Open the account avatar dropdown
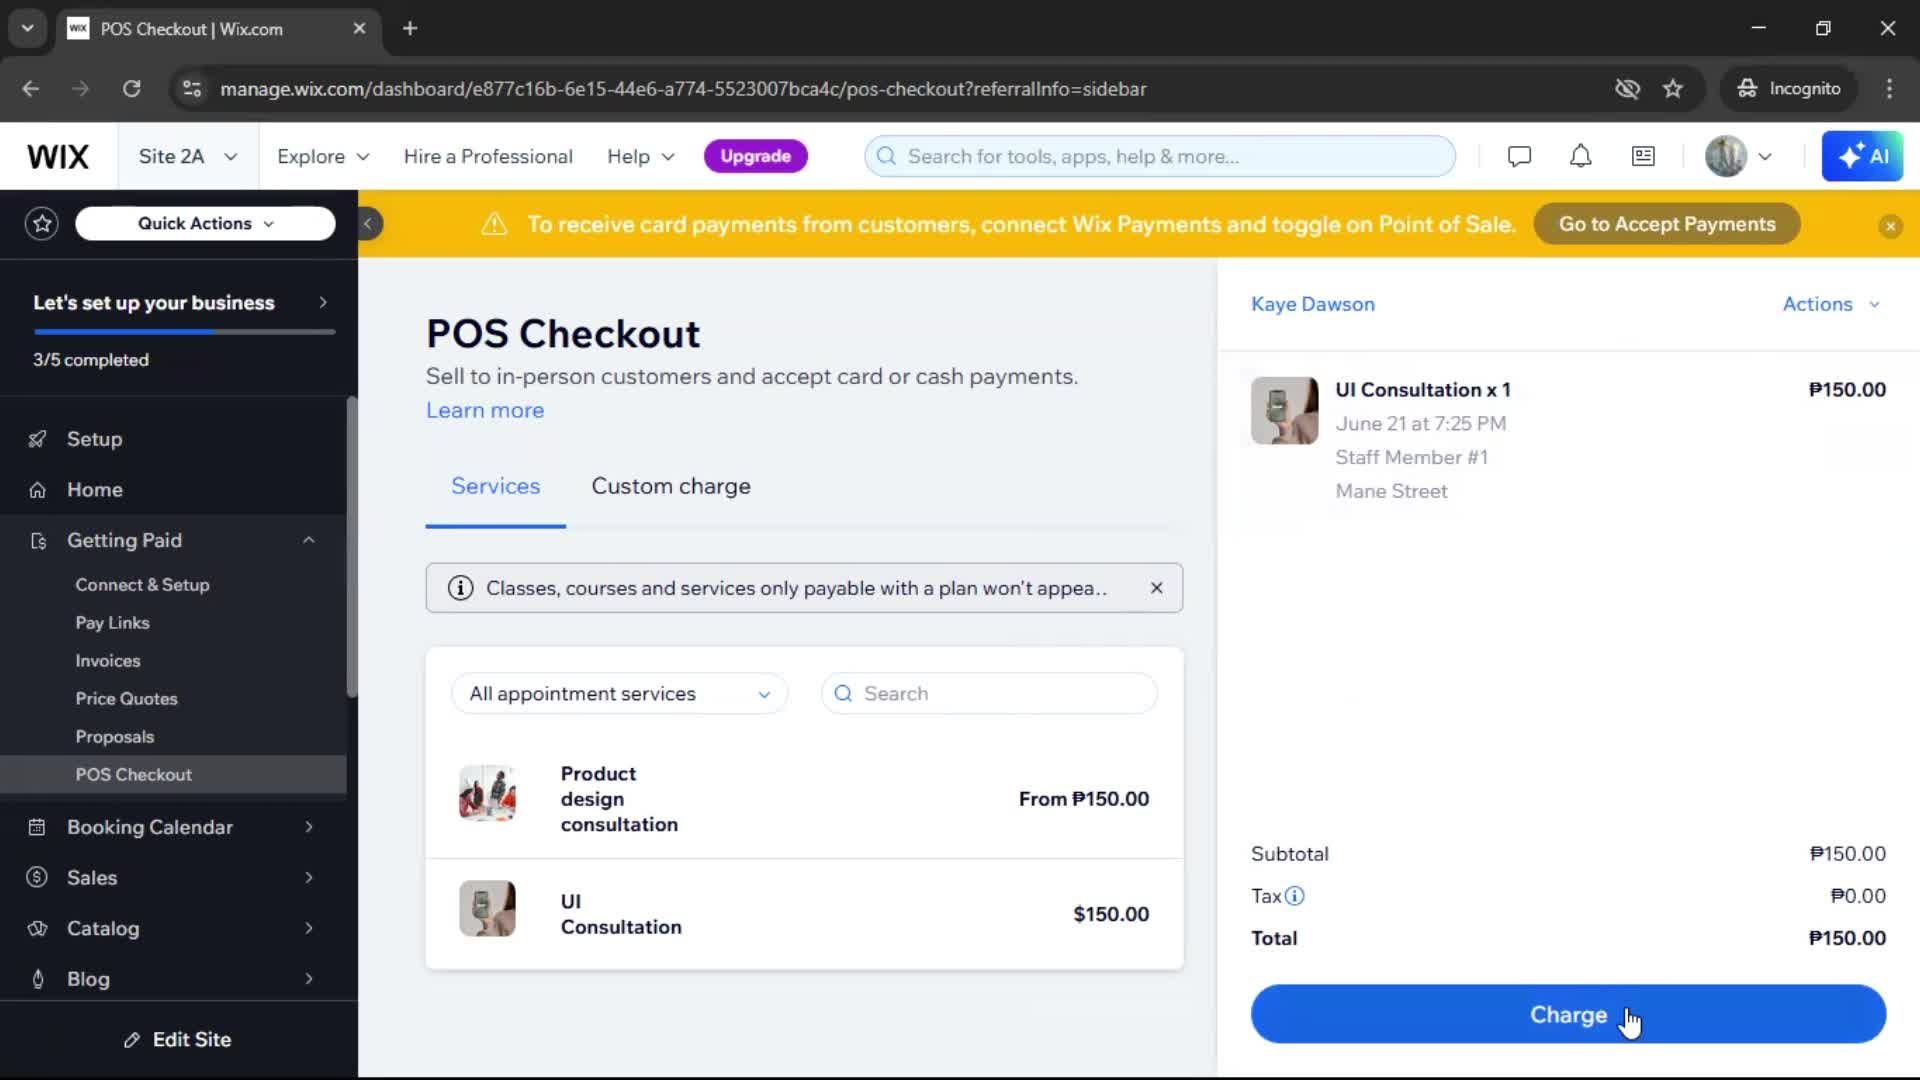1920x1080 pixels. tap(1739, 157)
